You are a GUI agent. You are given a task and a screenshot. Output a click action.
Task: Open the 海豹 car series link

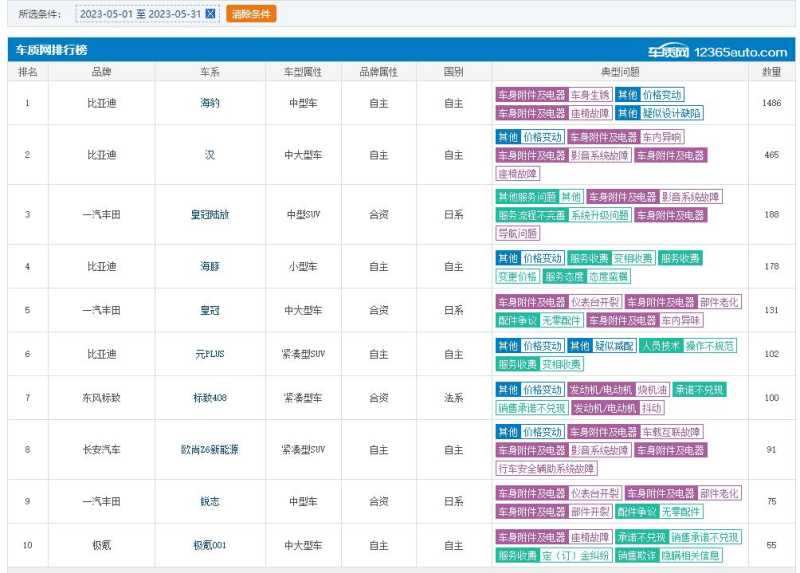210,103
